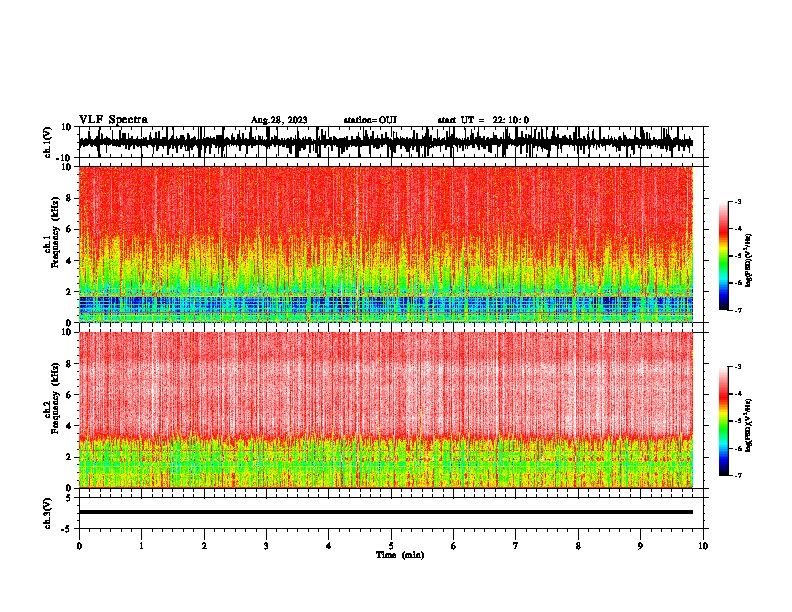Viewport: 792px width, 612px height.
Task: Click the "ch.1(V)" y-axis label
Action: 48,142
